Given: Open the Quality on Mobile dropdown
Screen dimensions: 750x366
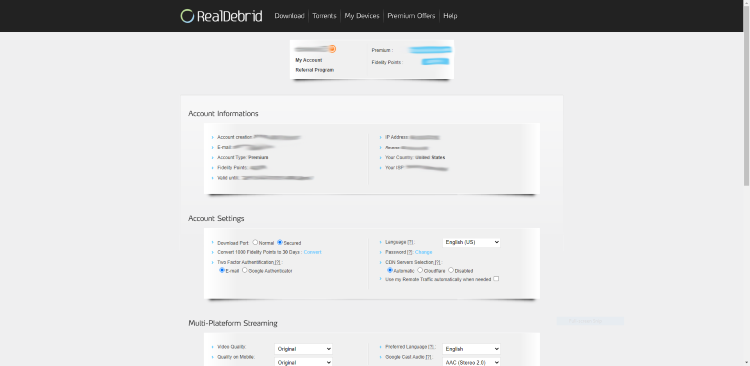Looking at the screenshot, I should click(x=303, y=362).
